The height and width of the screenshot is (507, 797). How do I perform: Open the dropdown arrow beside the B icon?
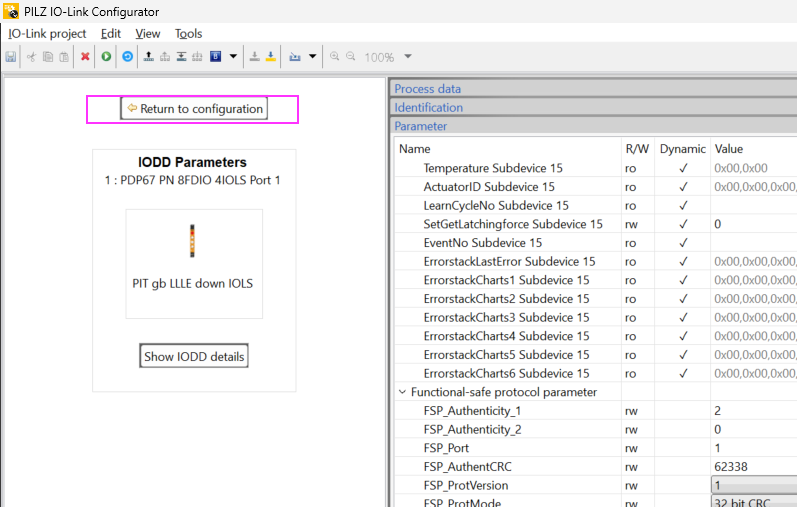pyautogui.click(x=233, y=56)
